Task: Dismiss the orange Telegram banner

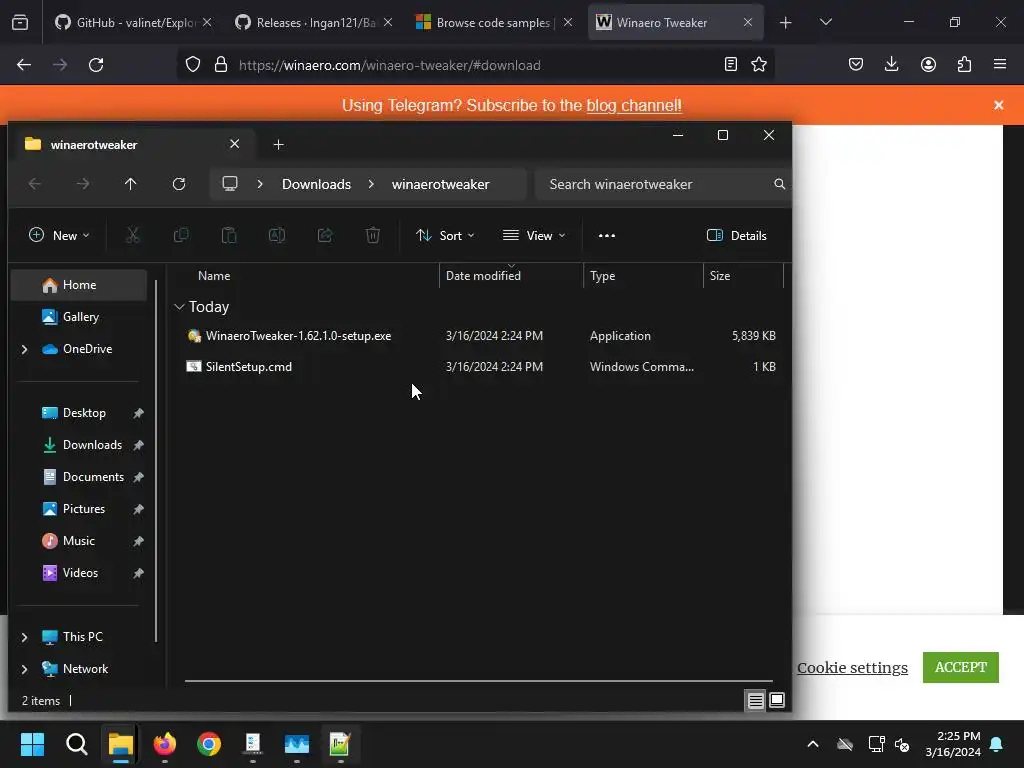Action: [999, 105]
